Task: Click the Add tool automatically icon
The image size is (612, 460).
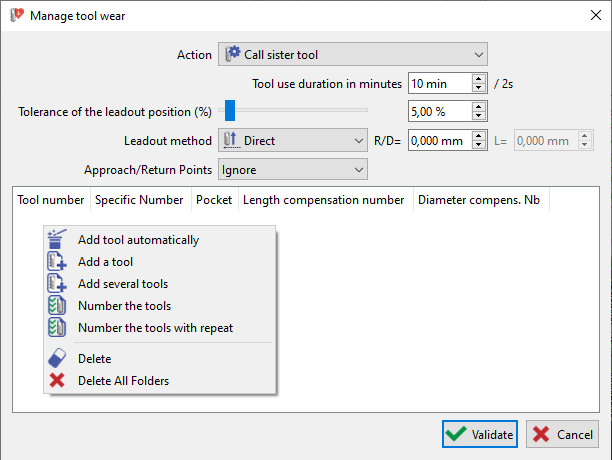Action: tap(57, 240)
